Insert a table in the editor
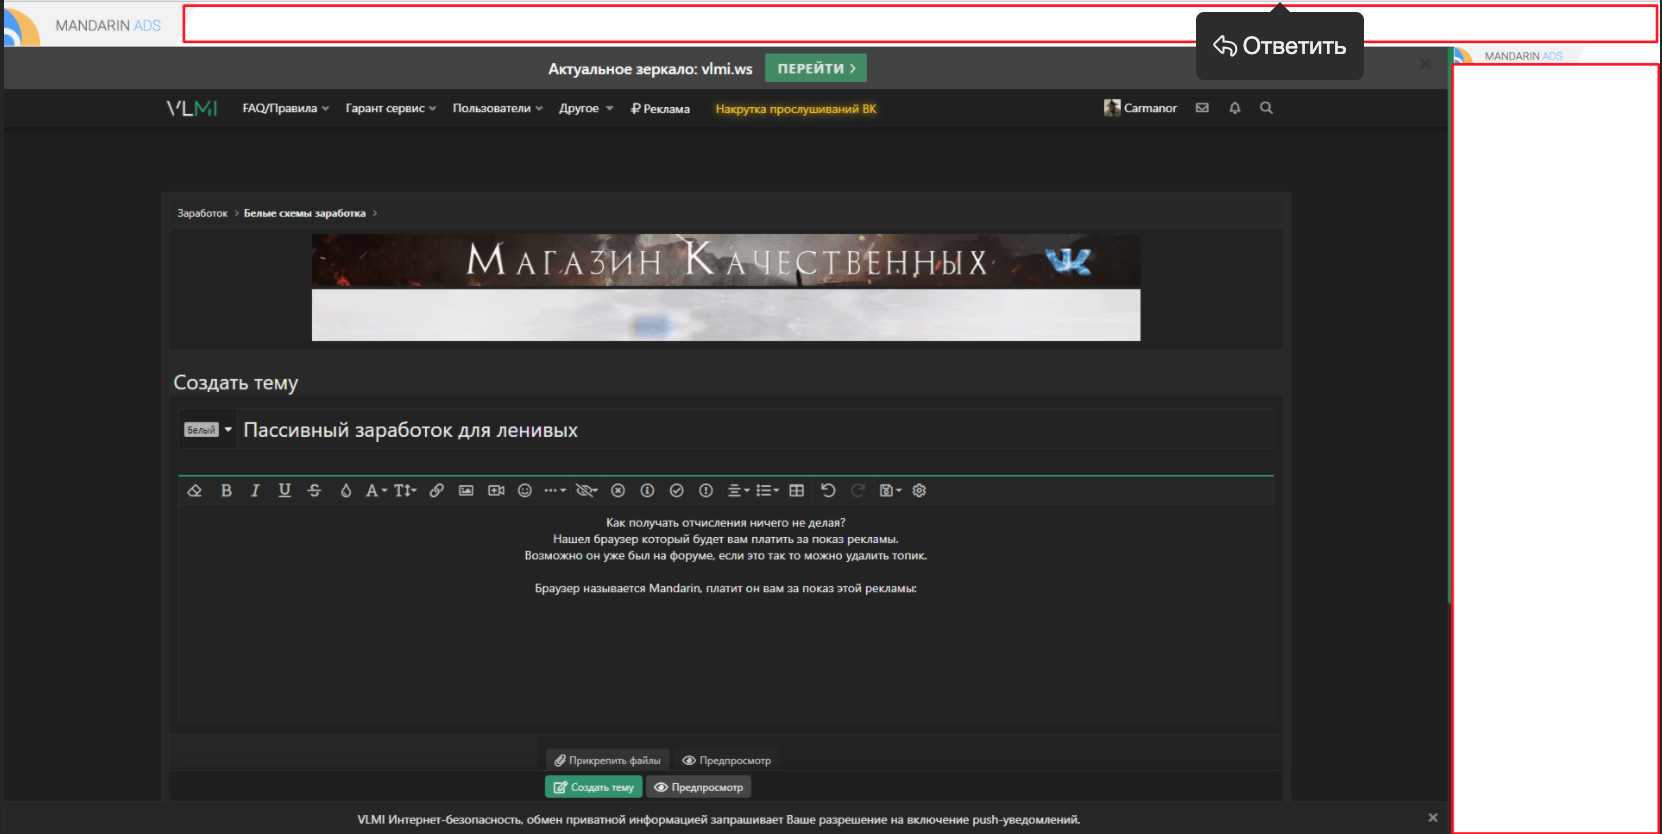 tap(796, 490)
